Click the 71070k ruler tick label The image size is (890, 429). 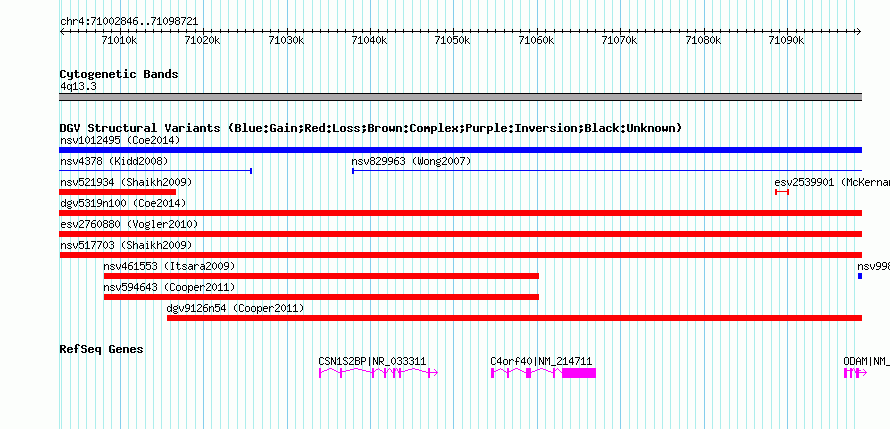coord(620,40)
